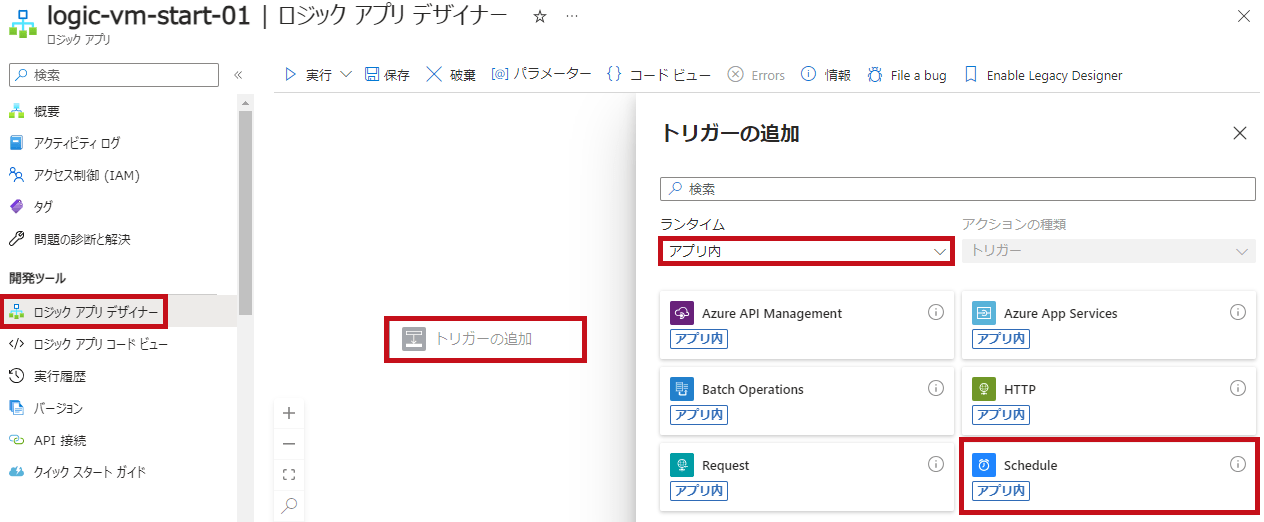Click 保存 save in toolbar
The image size is (1264, 522).
387,75
